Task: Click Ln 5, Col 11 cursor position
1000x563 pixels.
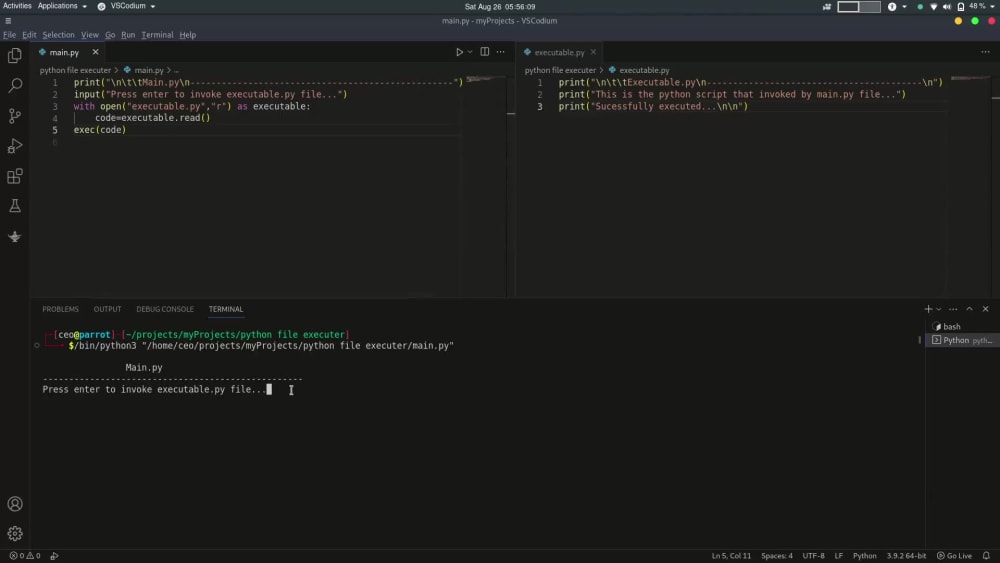Action: coord(731,555)
